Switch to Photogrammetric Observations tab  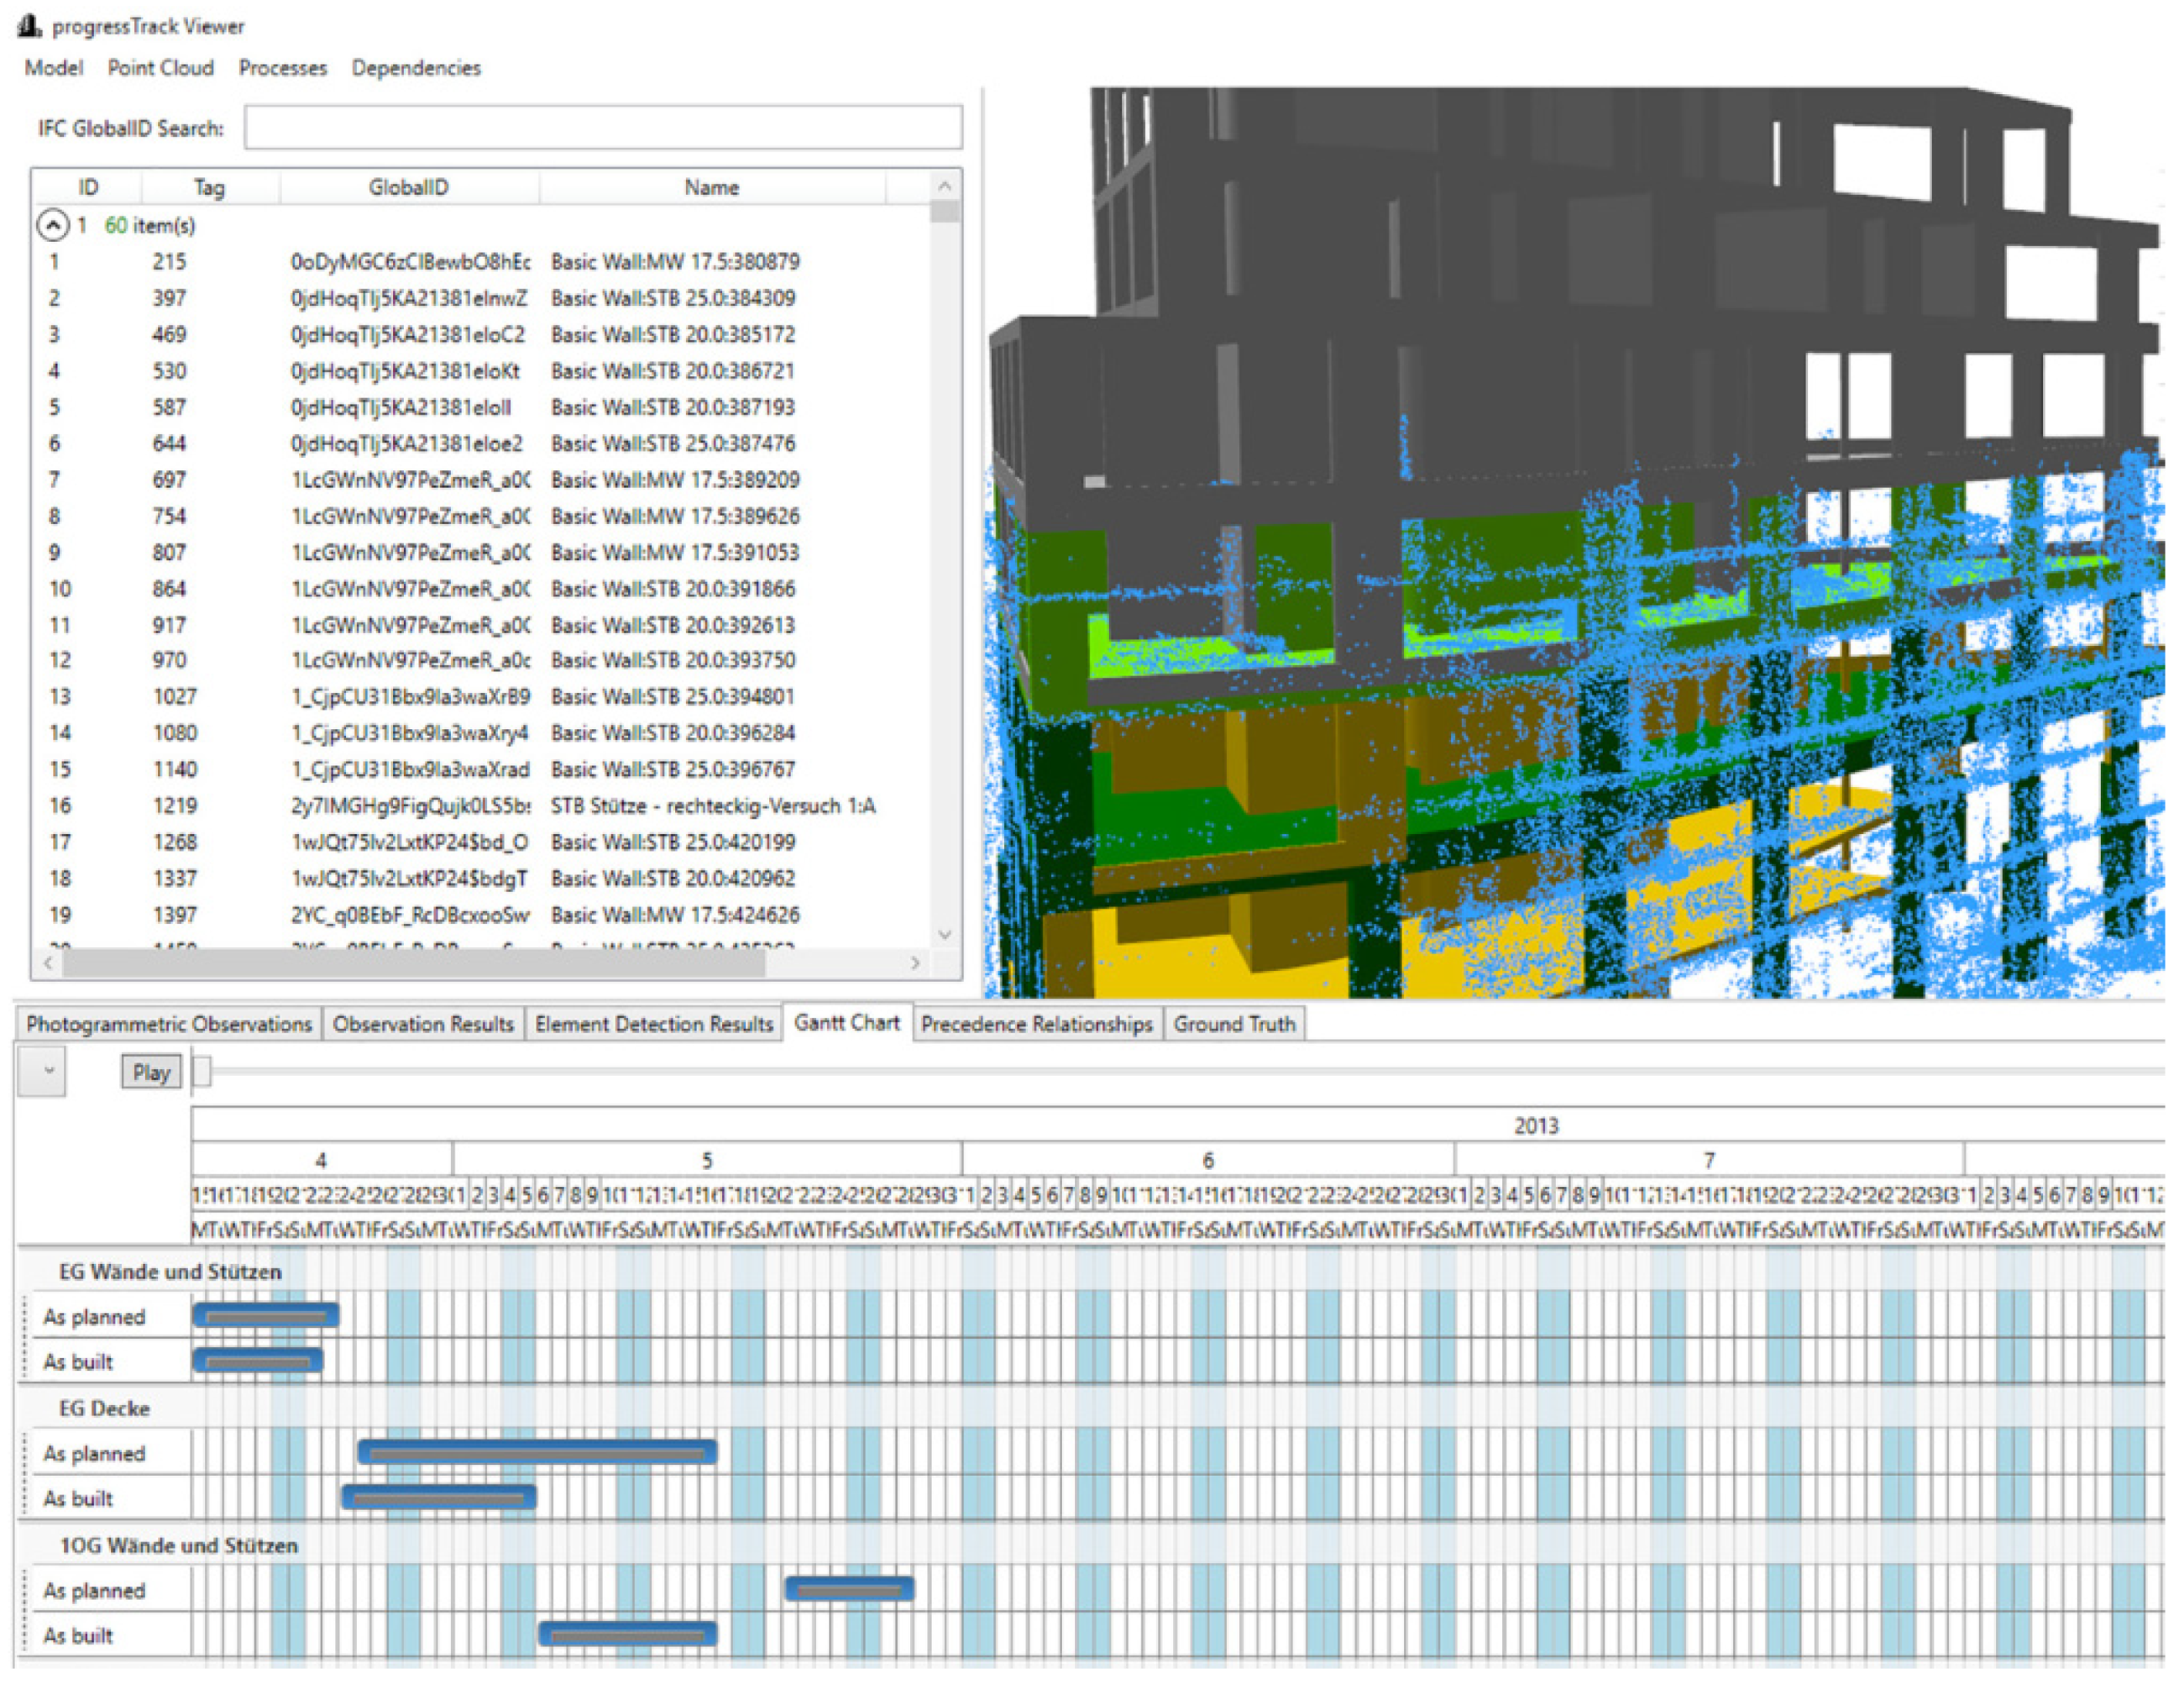168,1024
